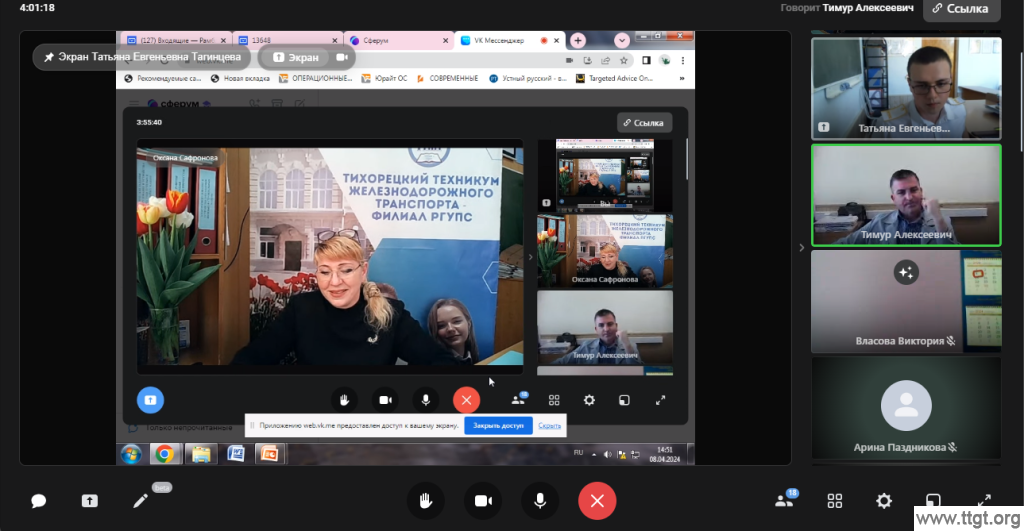Start screen sharing from bottom toolbar
Viewport: 1024px width, 531px height.
[x=90, y=501]
